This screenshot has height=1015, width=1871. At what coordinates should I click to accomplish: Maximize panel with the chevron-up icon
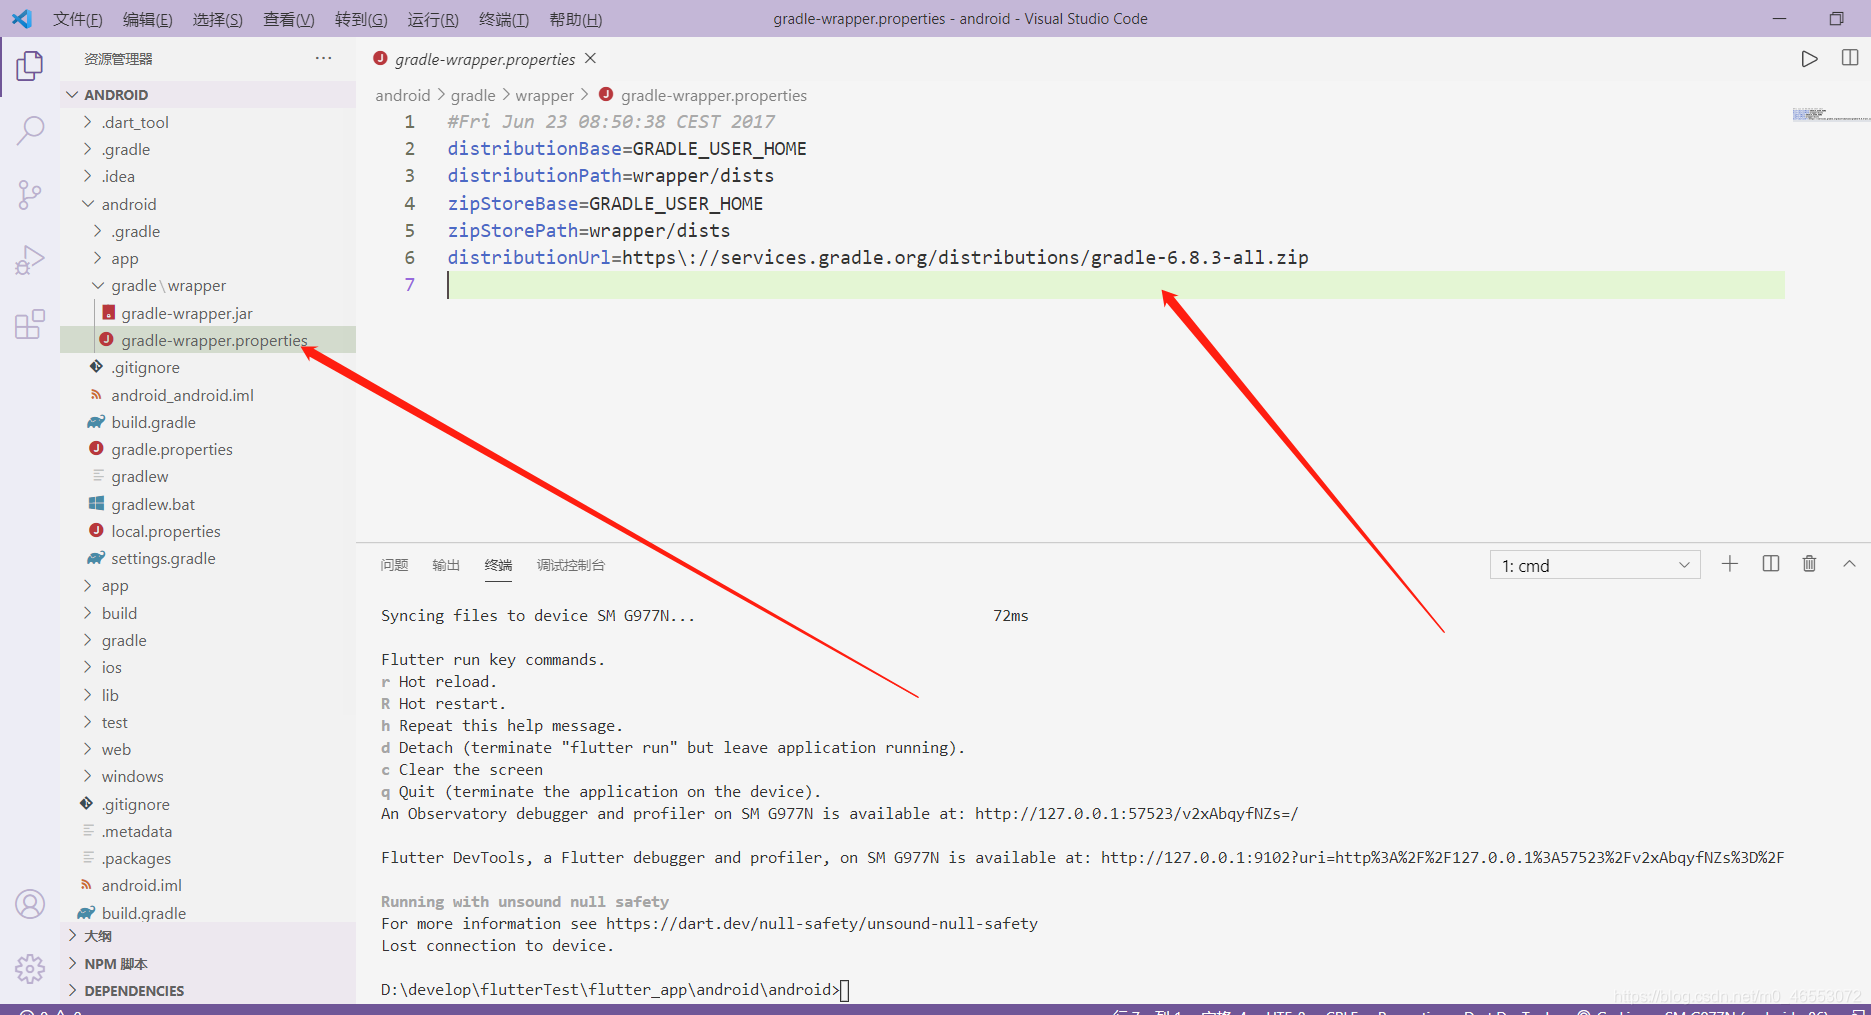click(1849, 564)
